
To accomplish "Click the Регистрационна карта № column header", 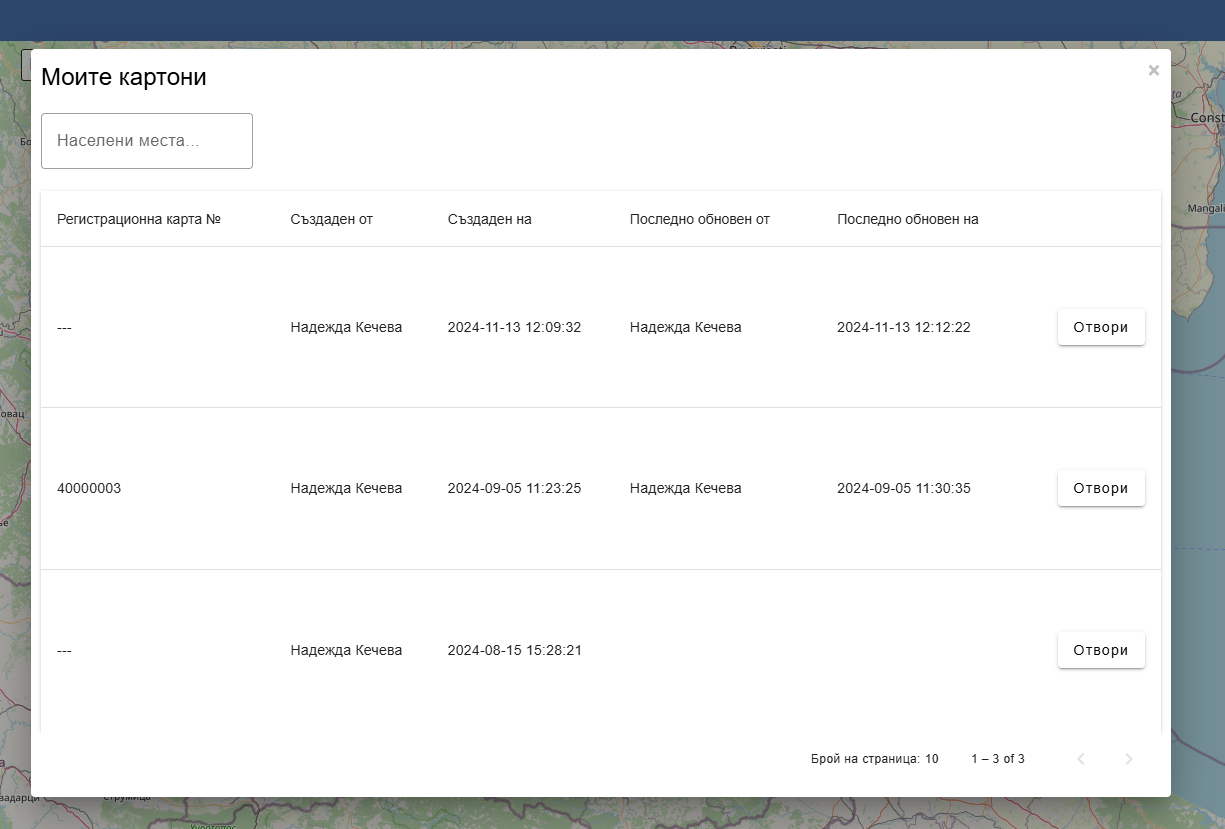I will click(x=139, y=219).
